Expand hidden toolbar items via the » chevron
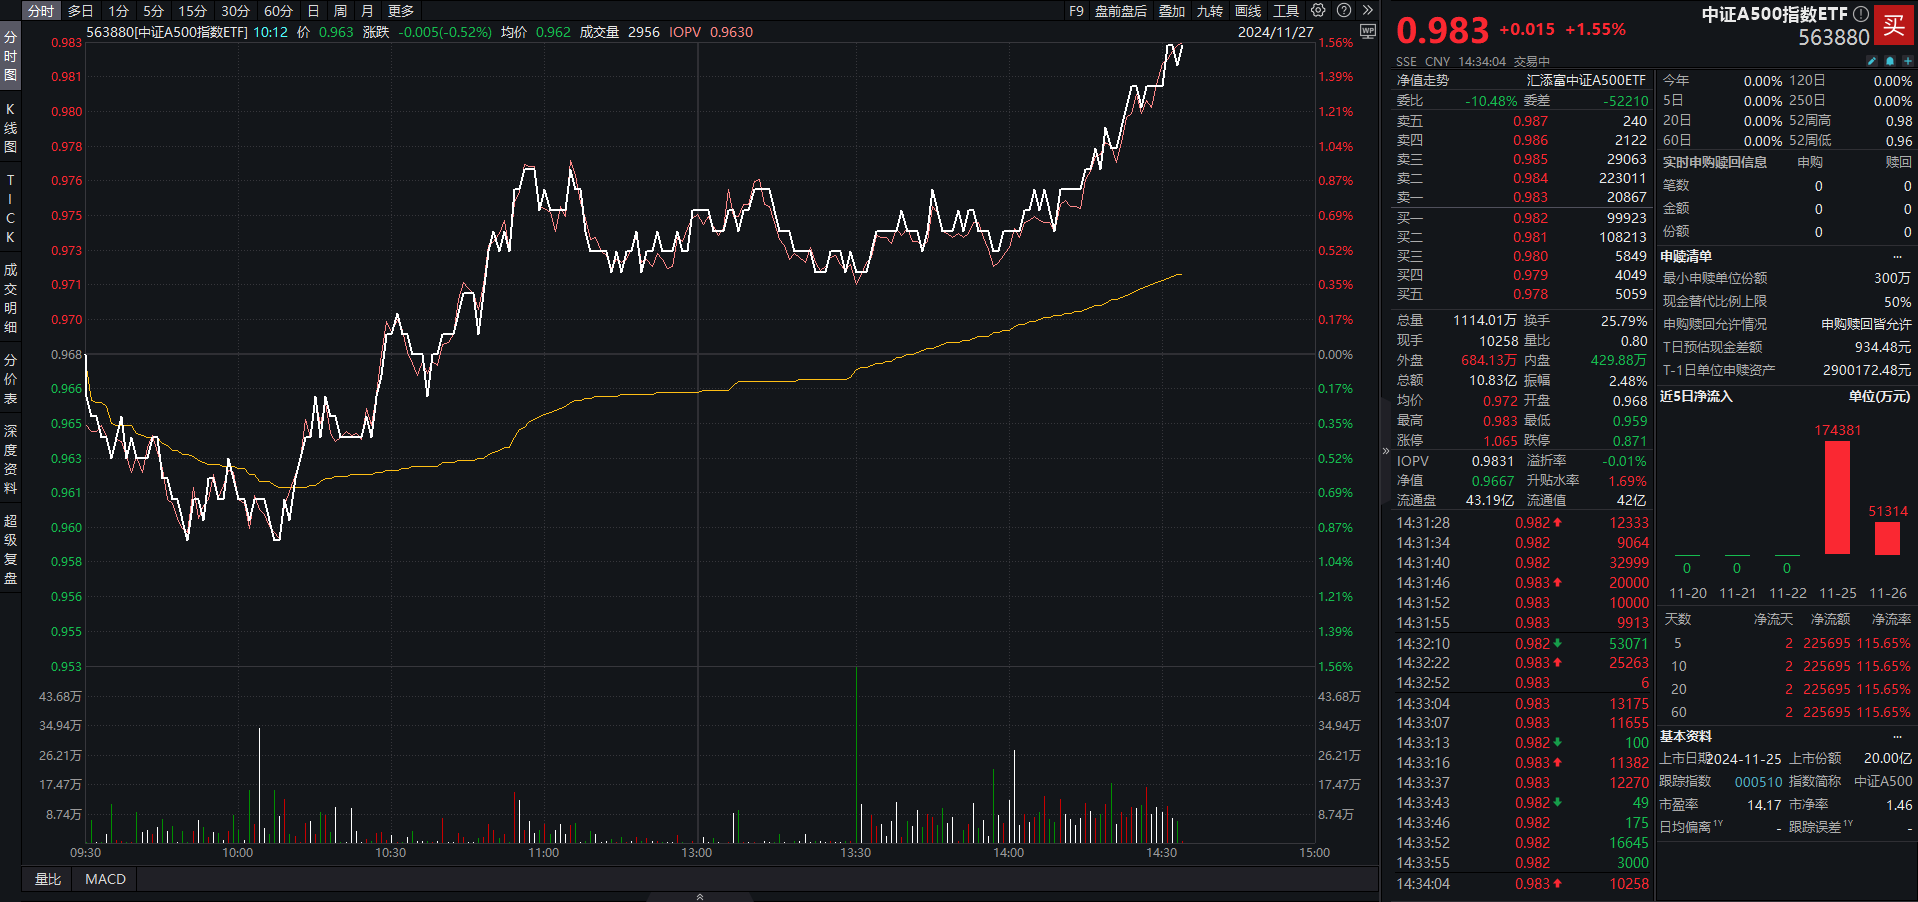 (x=1369, y=11)
